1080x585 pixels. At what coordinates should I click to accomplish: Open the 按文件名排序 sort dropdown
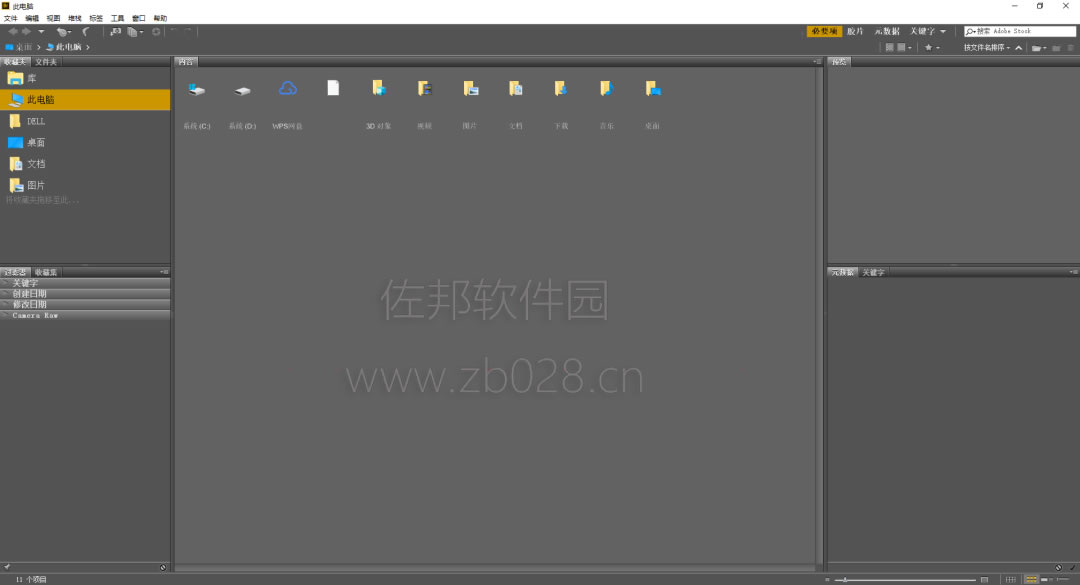coord(986,48)
